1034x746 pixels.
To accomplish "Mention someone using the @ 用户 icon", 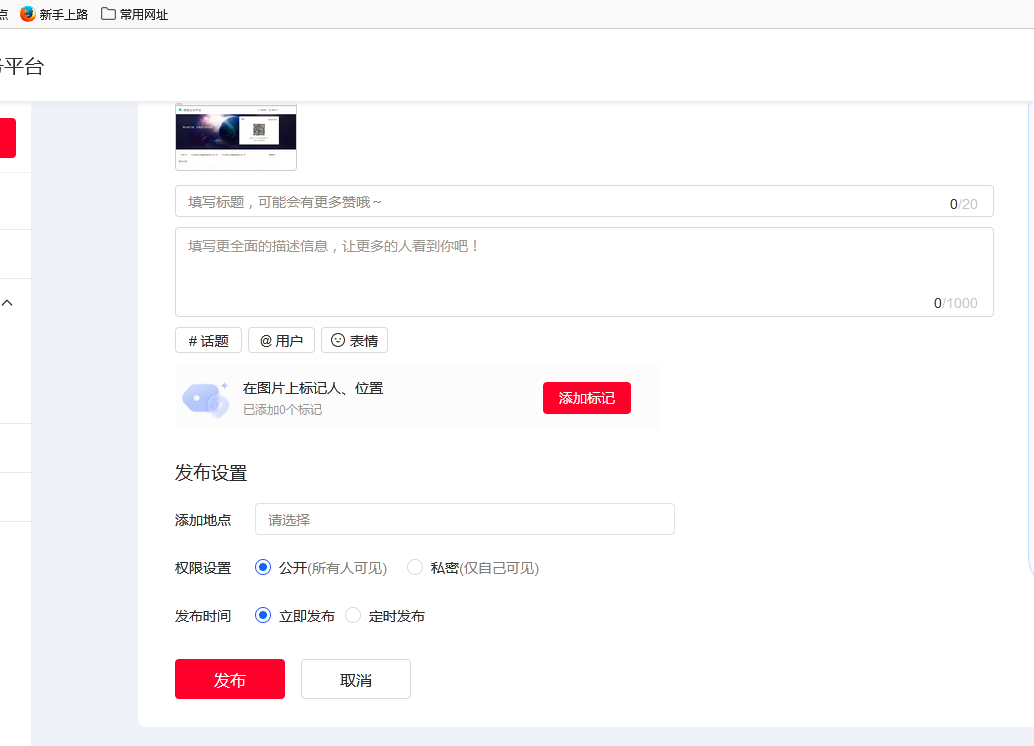I will (x=281, y=340).
